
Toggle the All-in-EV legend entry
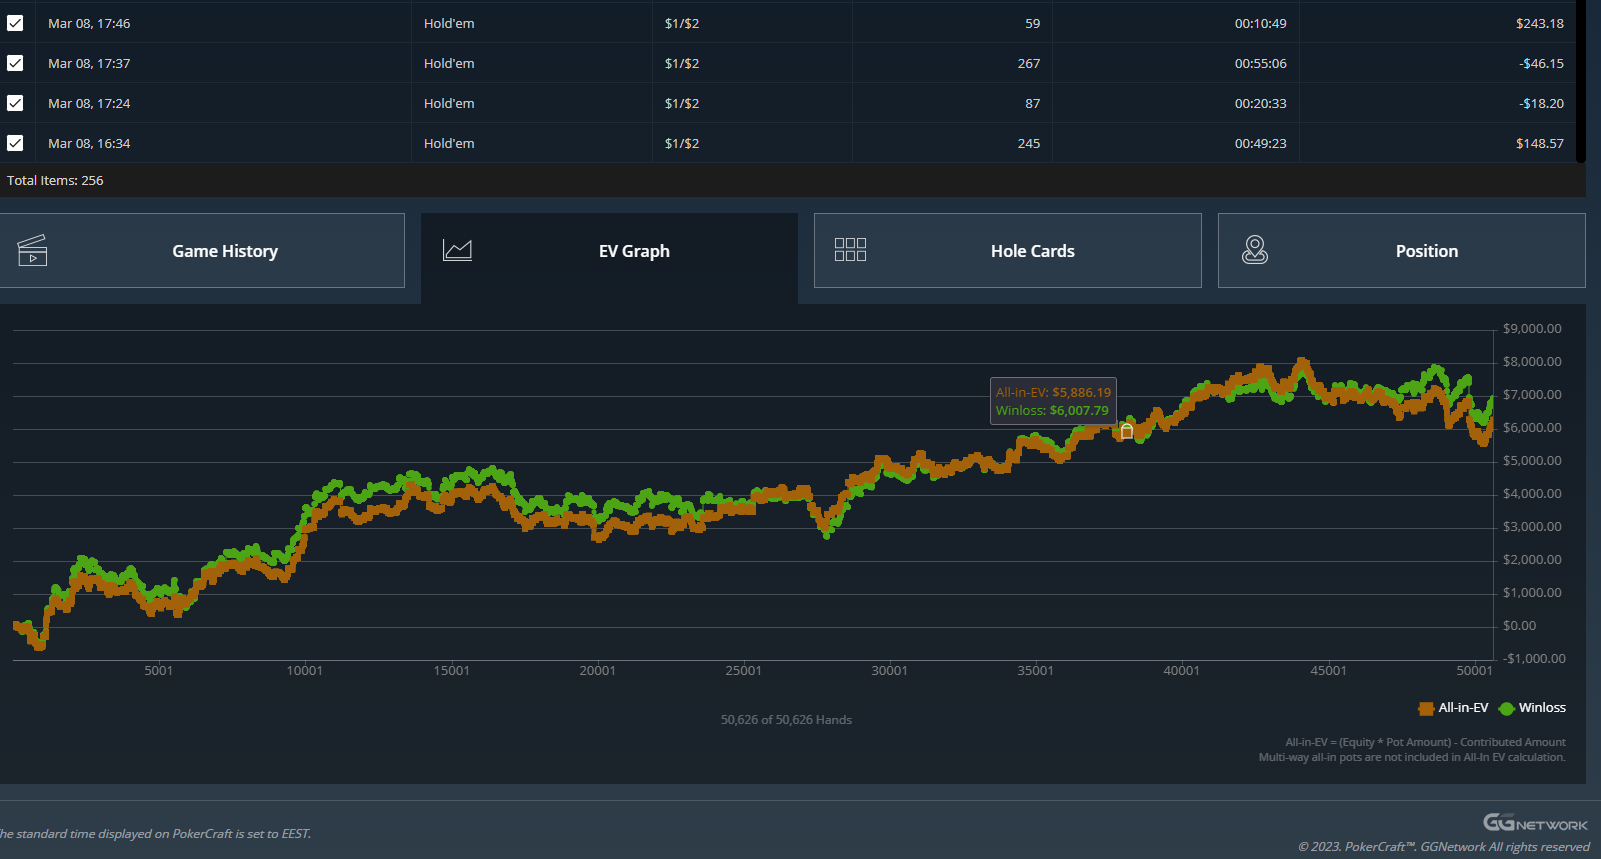coord(1453,708)
